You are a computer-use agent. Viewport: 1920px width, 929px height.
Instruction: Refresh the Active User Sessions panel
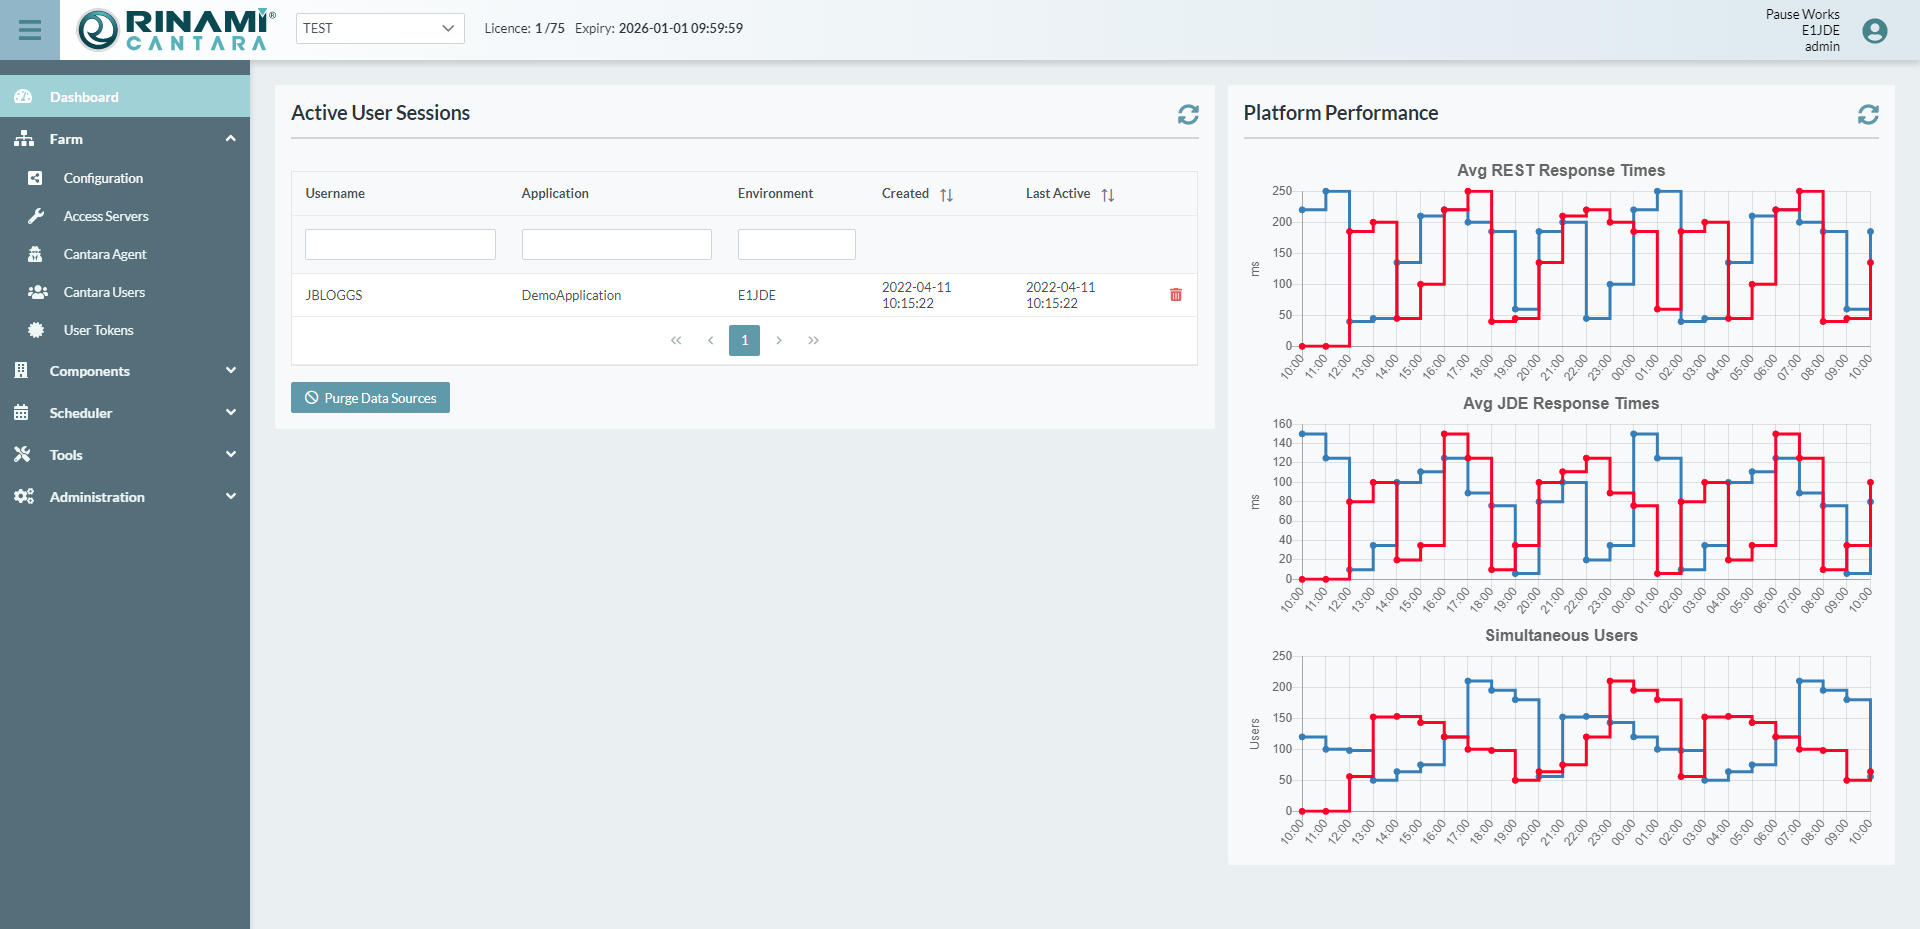coord(1188,115)
